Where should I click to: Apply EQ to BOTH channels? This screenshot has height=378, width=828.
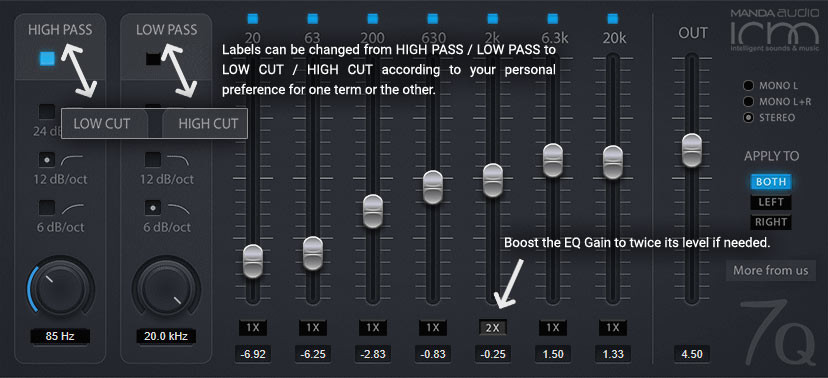[x=771, y=182]
